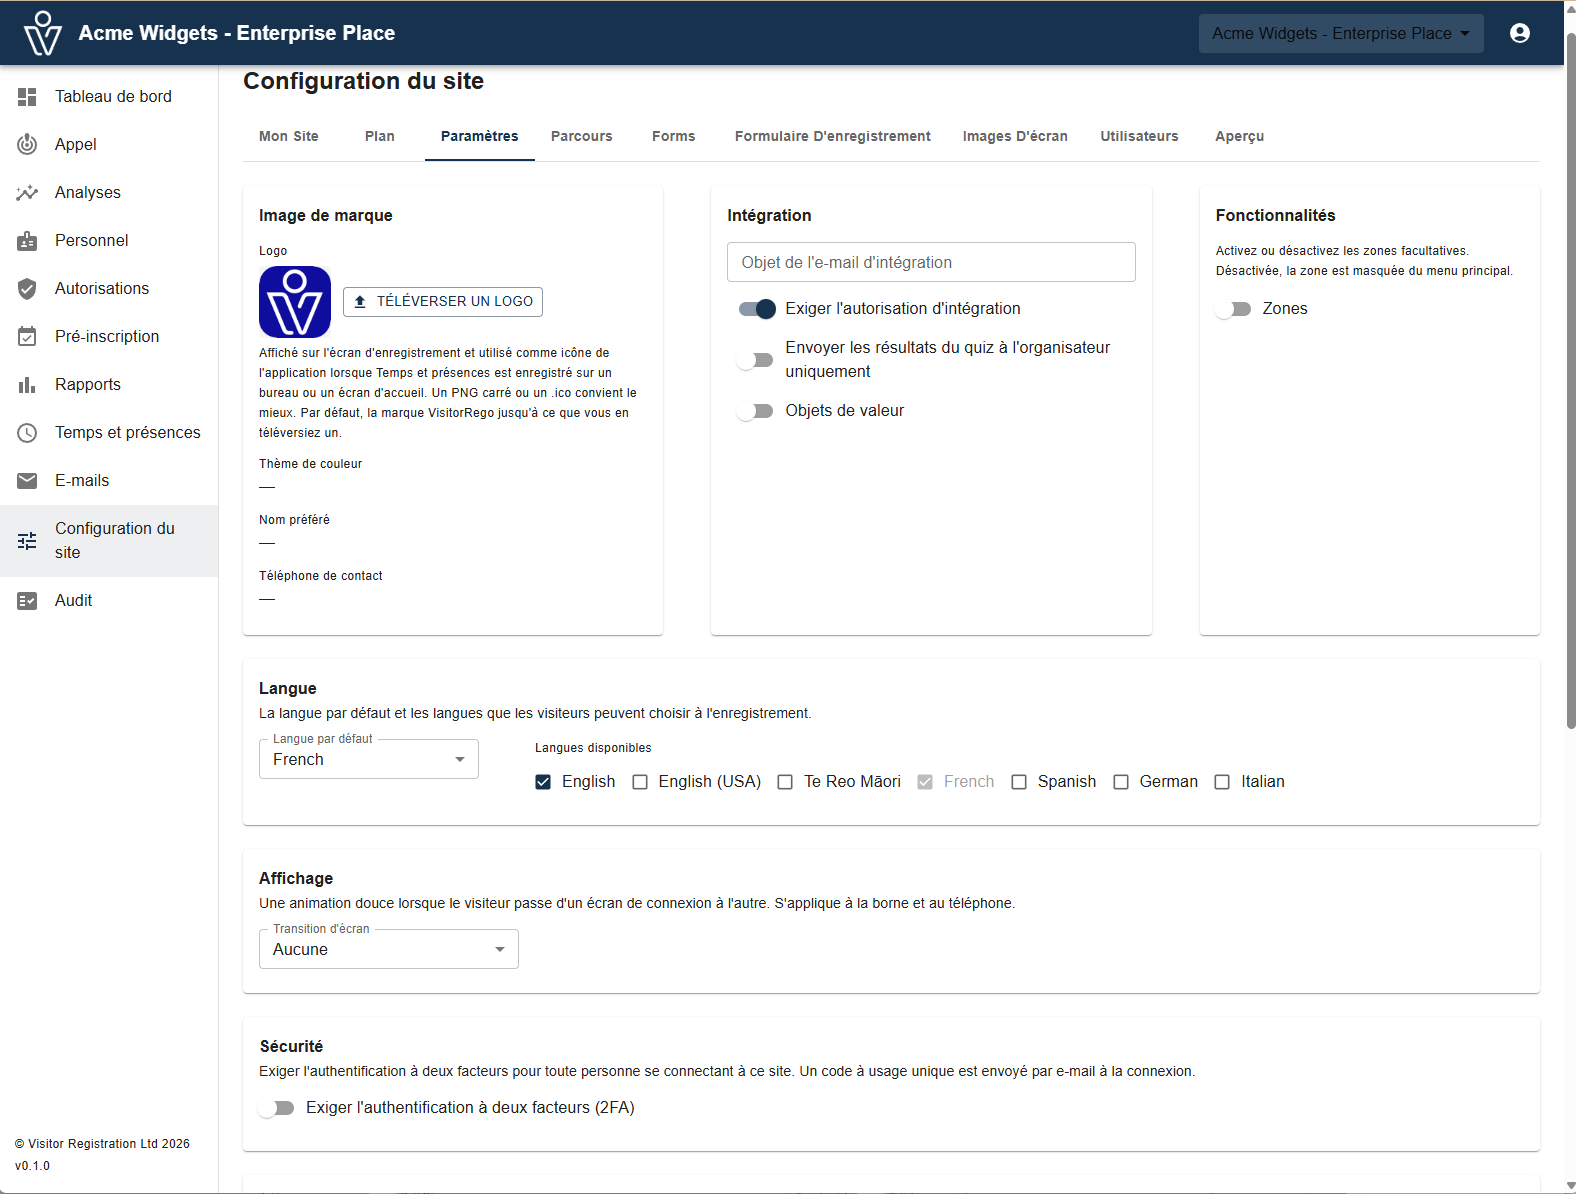This screenshot has height=1194, width=1576.
Task: Enable Envoyer les résultats du quiz switch
Action: [x=757, y=360]
